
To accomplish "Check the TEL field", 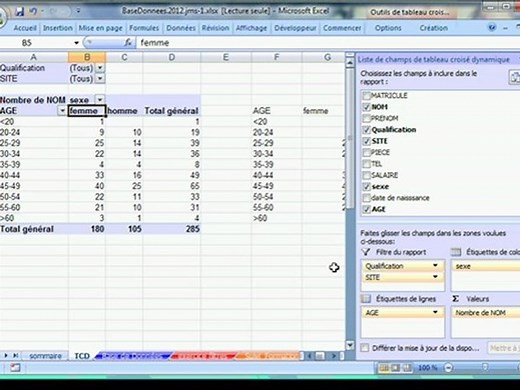I will [366, 164].
